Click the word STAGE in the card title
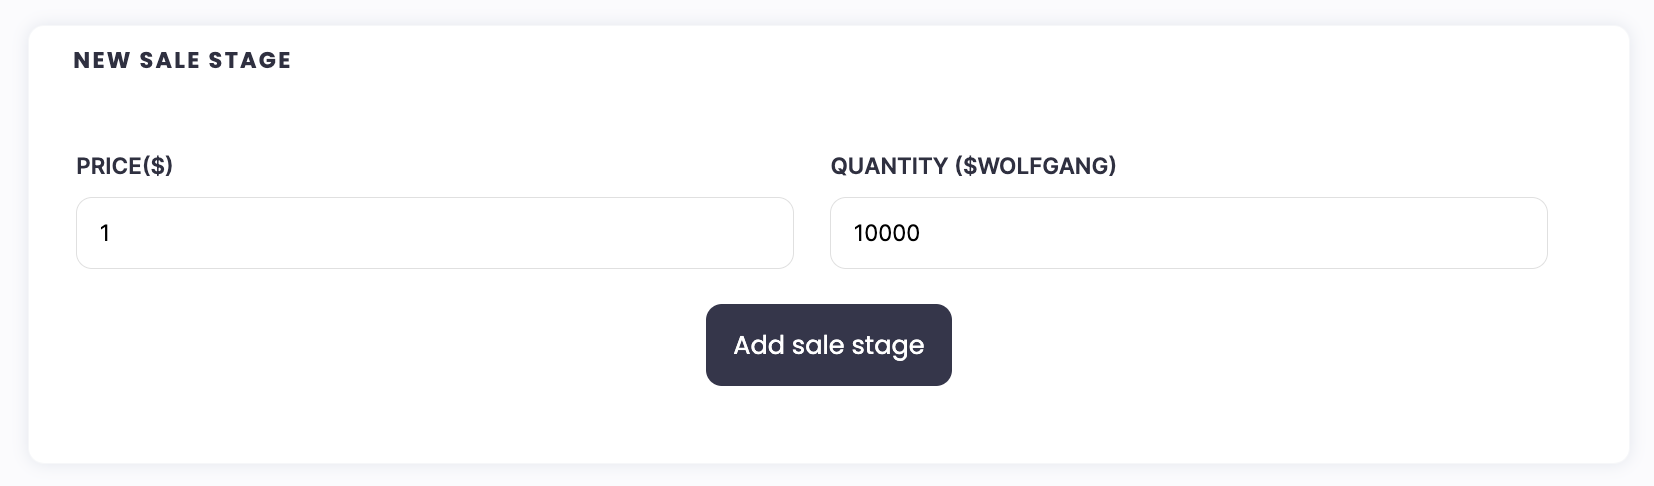 pos(250,60)
